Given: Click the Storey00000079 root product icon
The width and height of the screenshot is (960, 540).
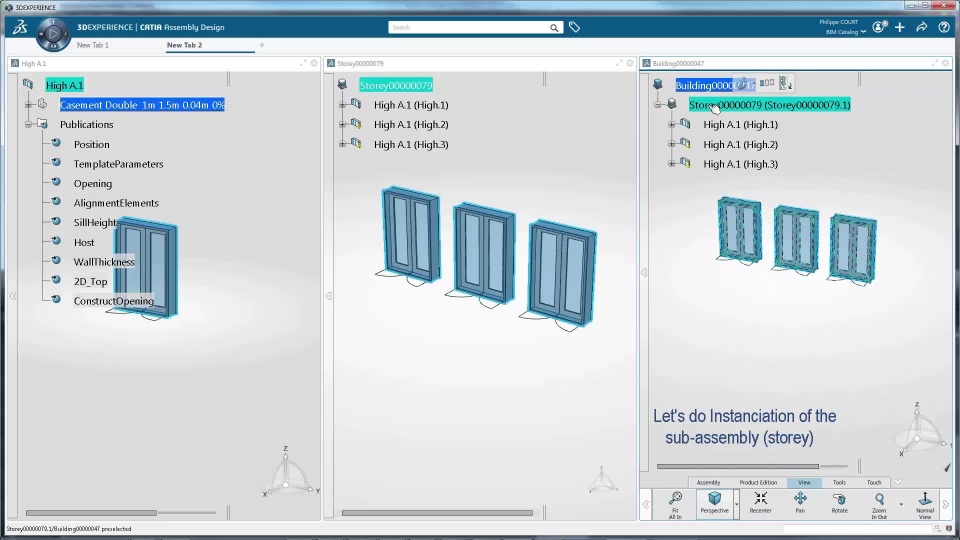Looking at the screenshot, I should (x=342, y=84).
